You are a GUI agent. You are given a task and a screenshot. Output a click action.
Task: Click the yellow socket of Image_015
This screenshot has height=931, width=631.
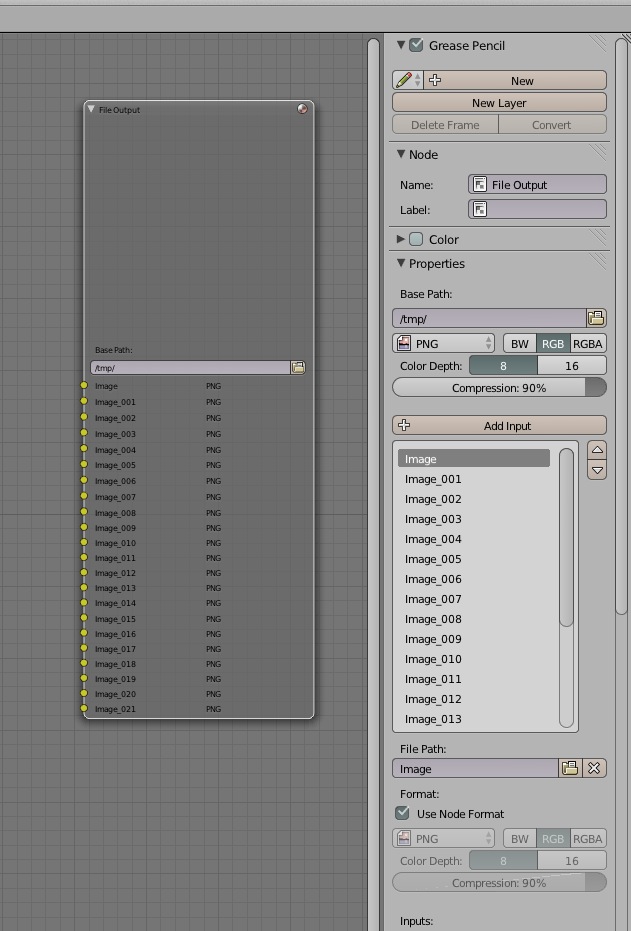[x=84, y=618]
